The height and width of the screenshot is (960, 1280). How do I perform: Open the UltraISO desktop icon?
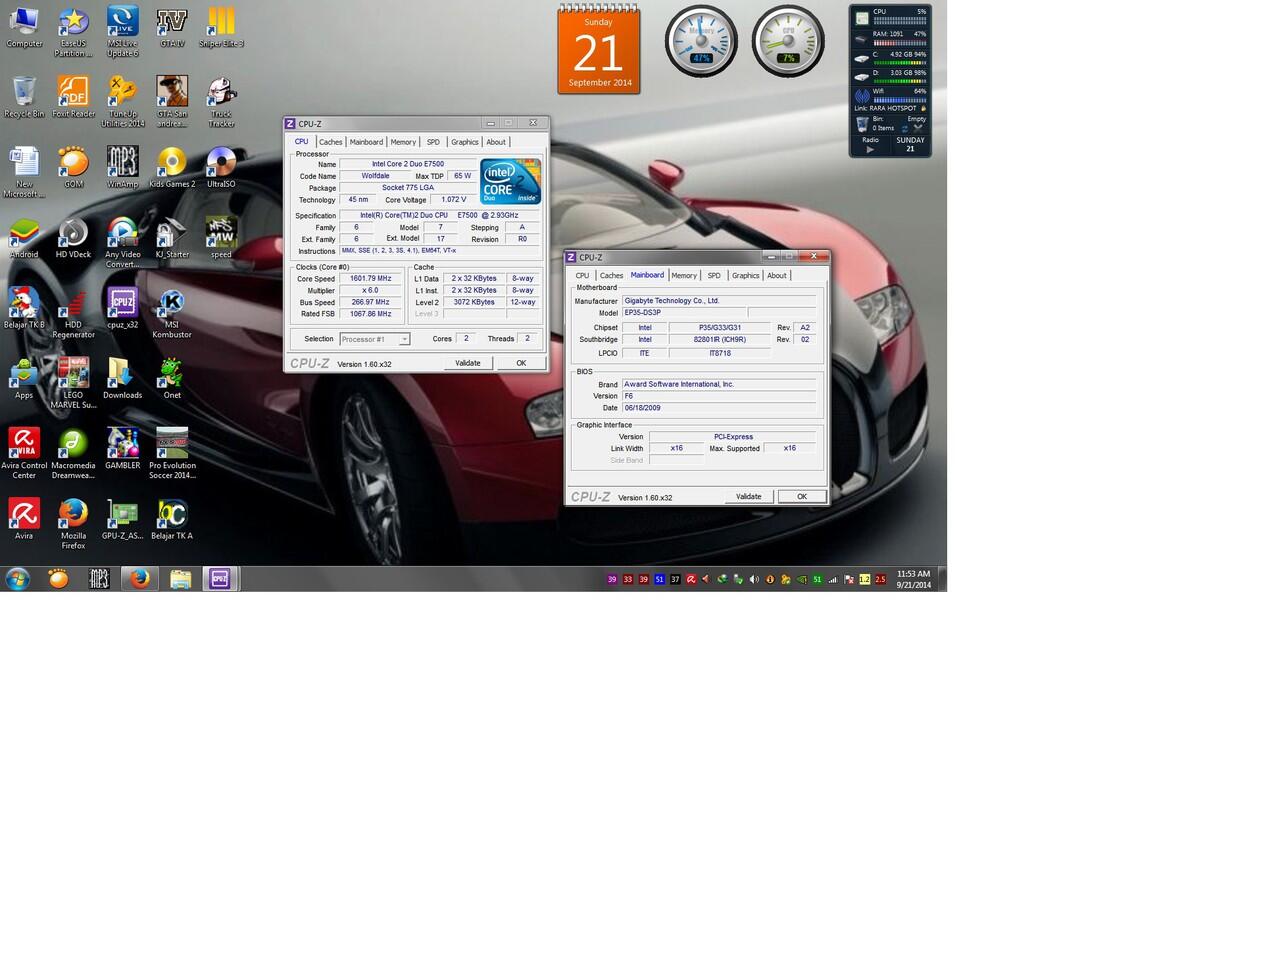[x=221, y=166]
